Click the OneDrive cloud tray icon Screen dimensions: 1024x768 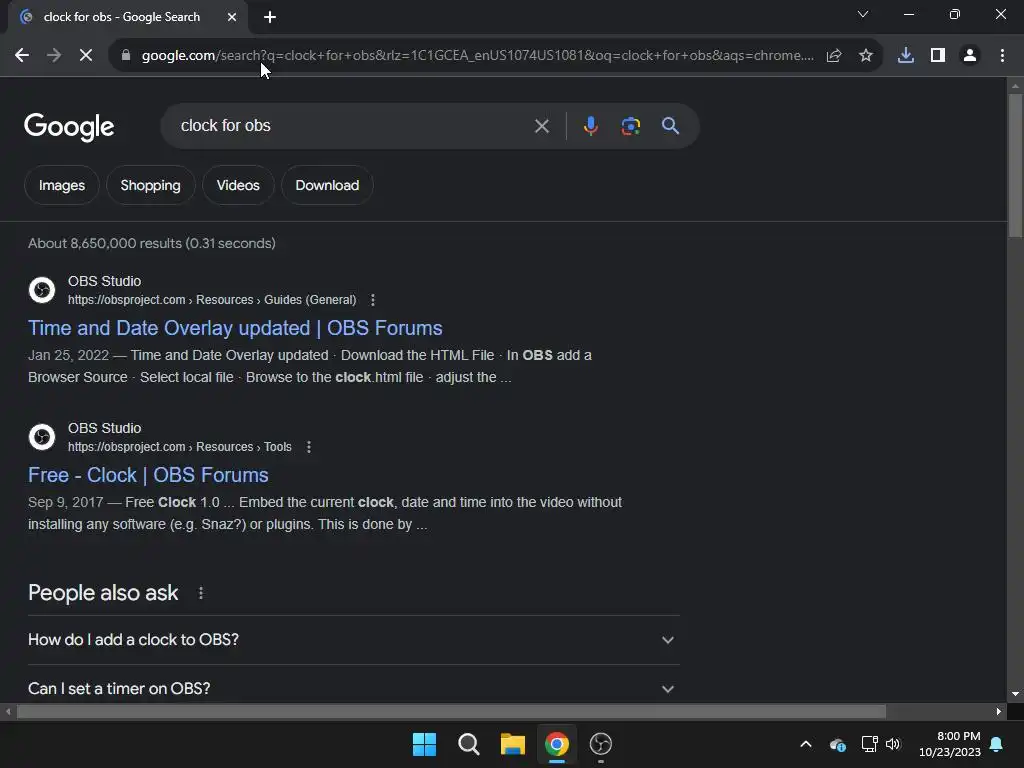[x=838, y=744]
